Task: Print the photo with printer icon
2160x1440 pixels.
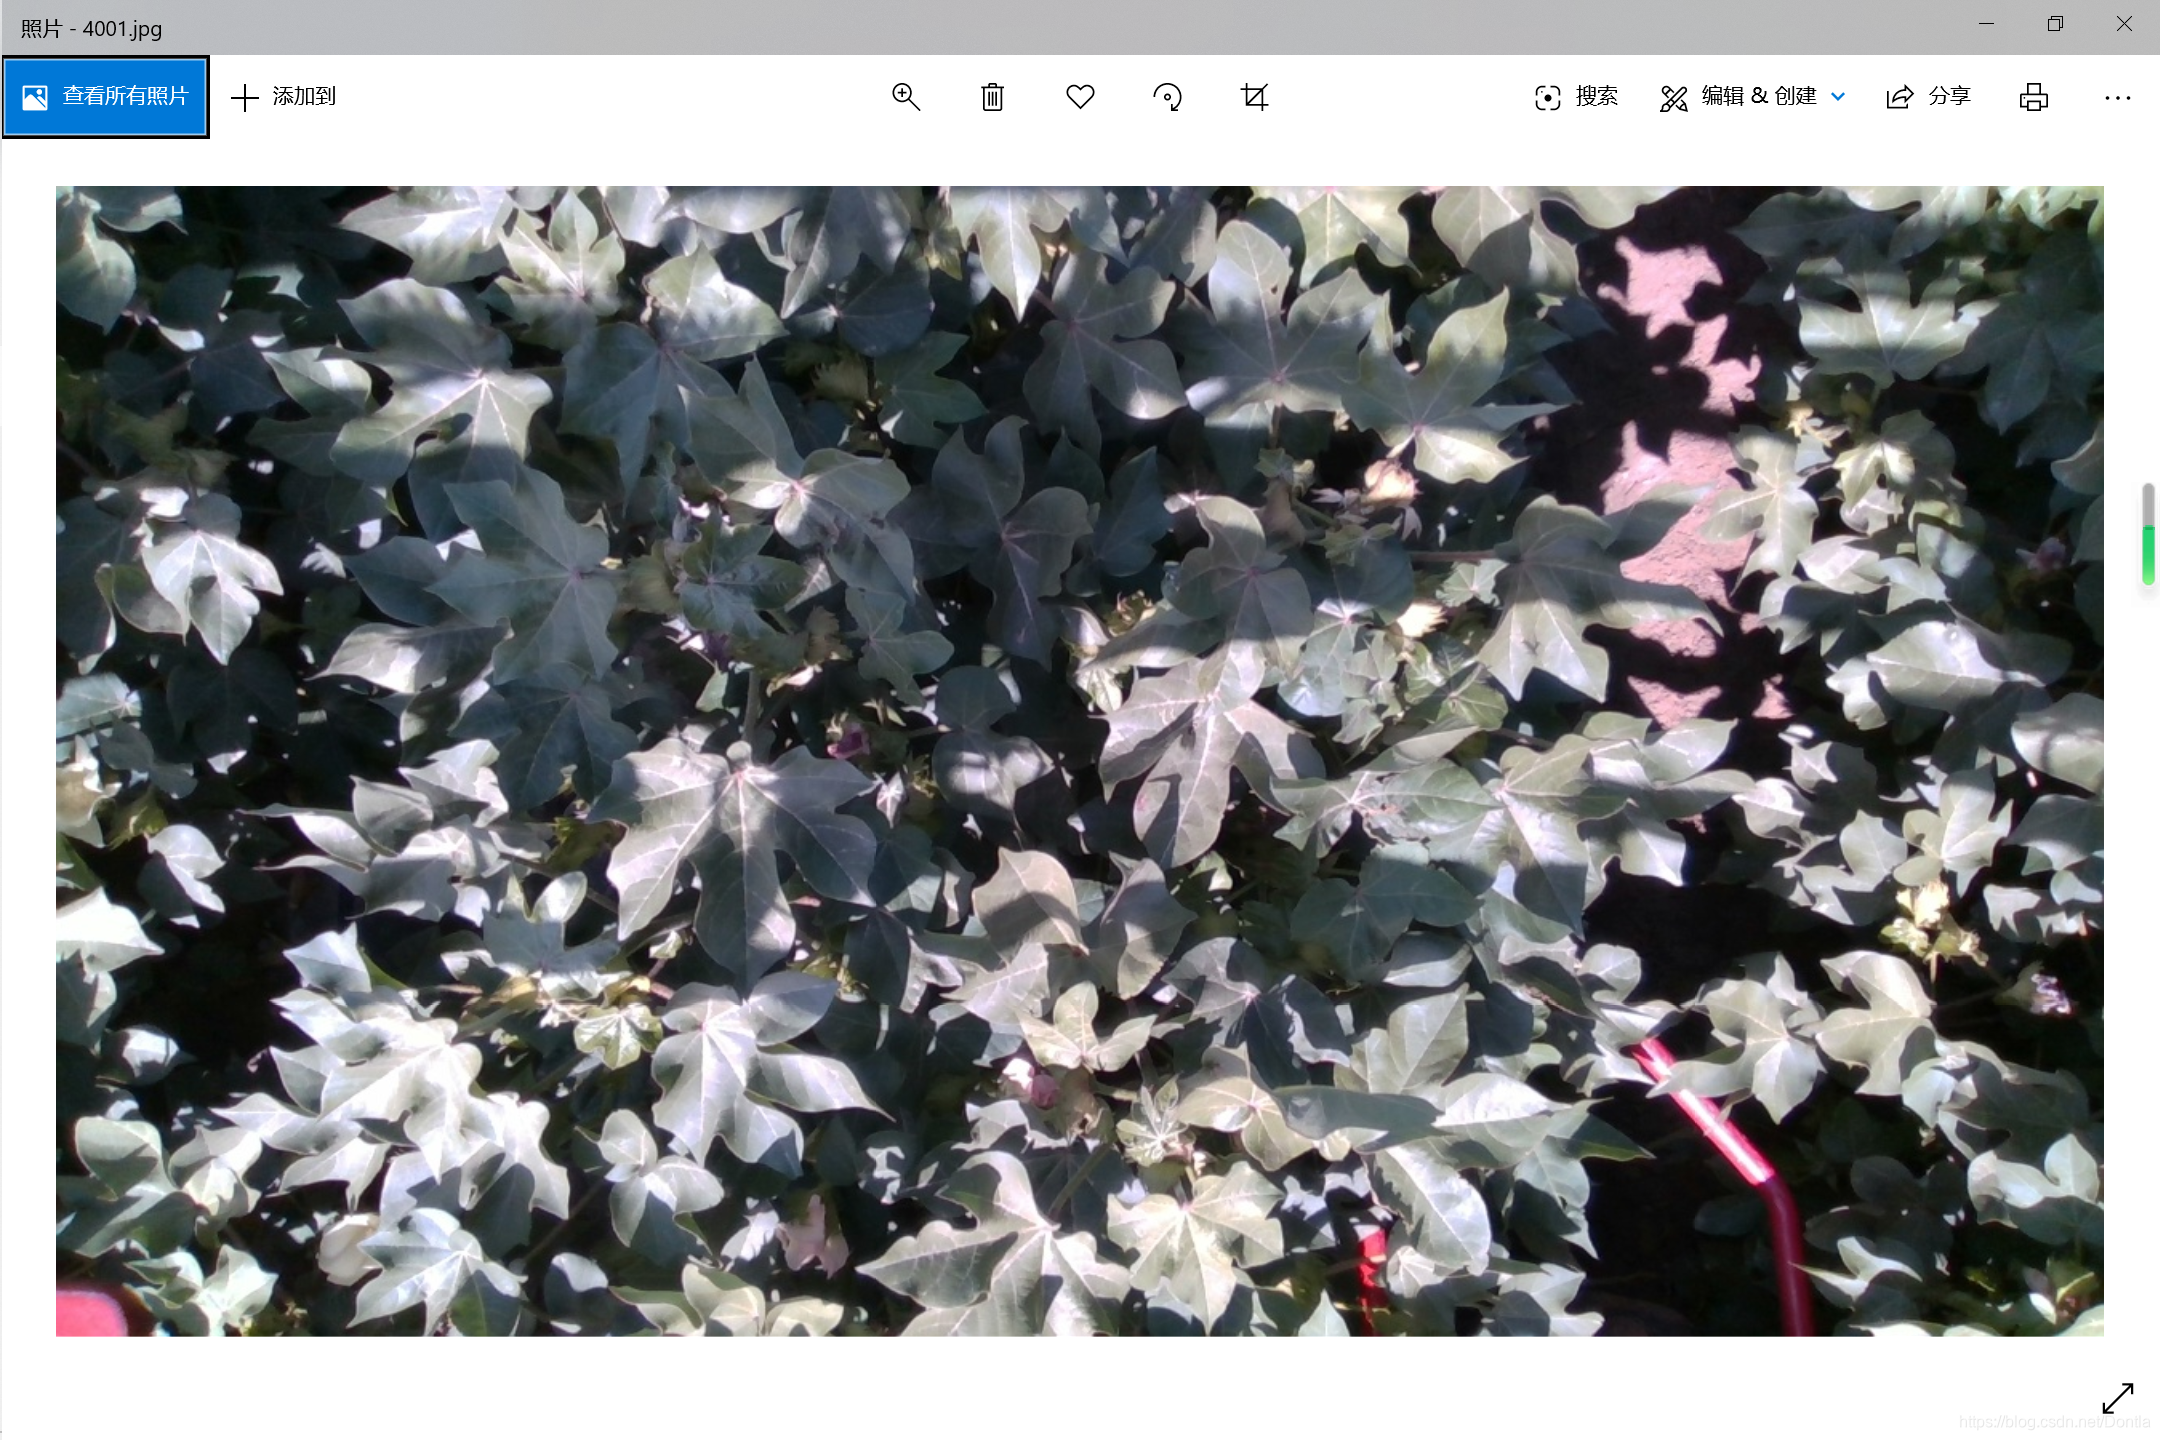Action: tap(2033, 97)
